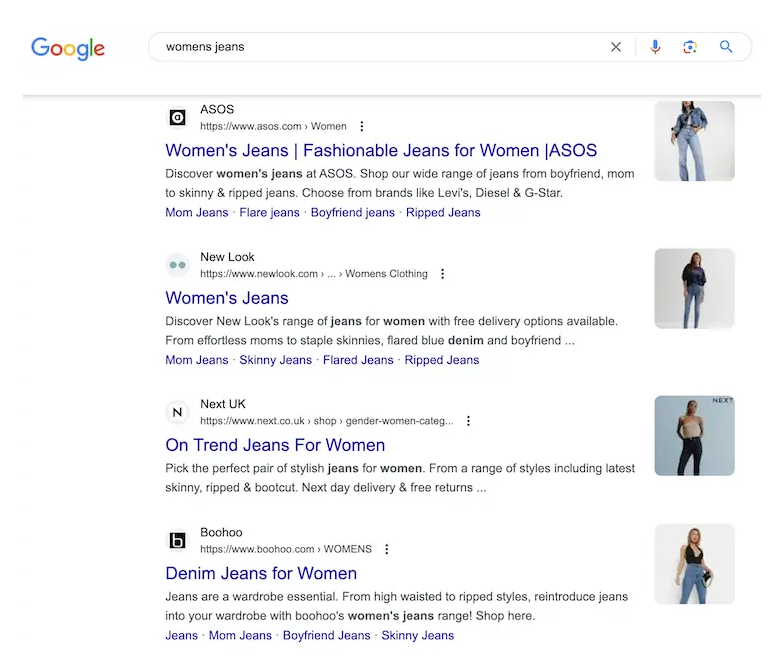Open more options for Boohoo result
This screenshot has height=657, width=771.
pyautogui.click(x=387, y=549)
